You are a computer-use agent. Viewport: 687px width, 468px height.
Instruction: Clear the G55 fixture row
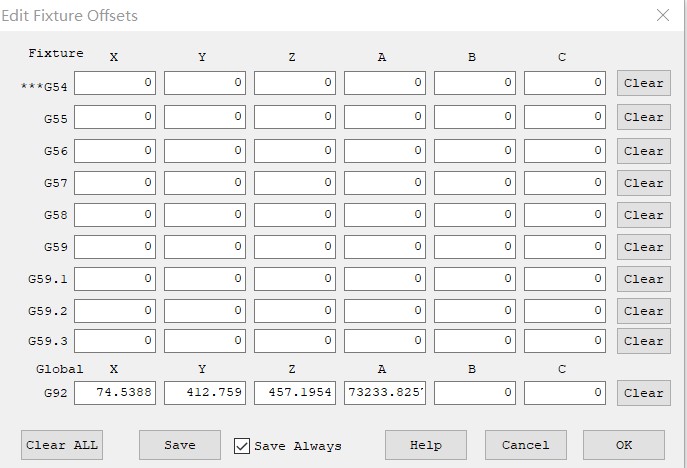[643, 117]
